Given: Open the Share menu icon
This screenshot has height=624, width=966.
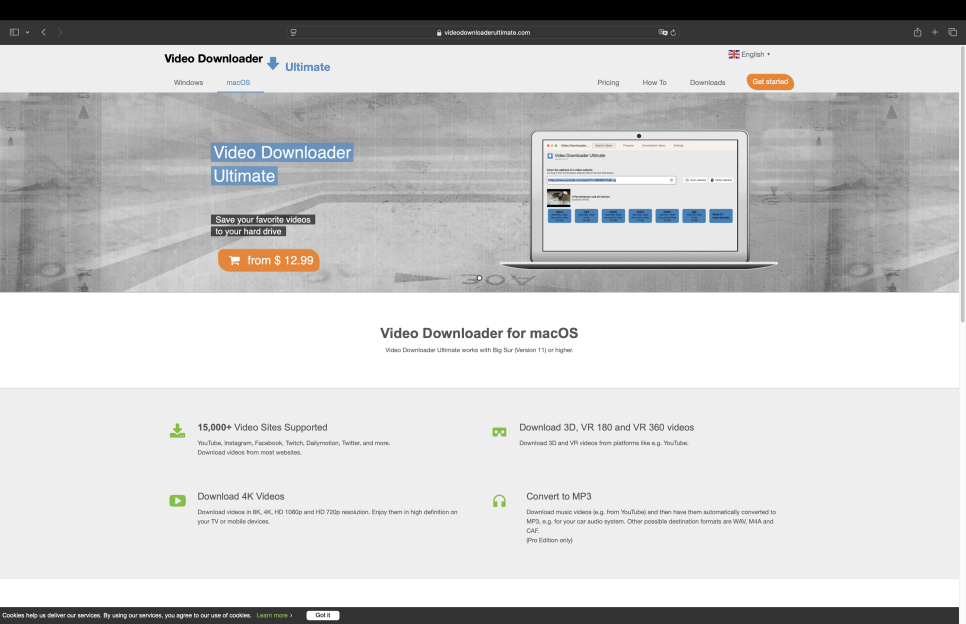Looking at the screenshot, I should tap(917, 32).
